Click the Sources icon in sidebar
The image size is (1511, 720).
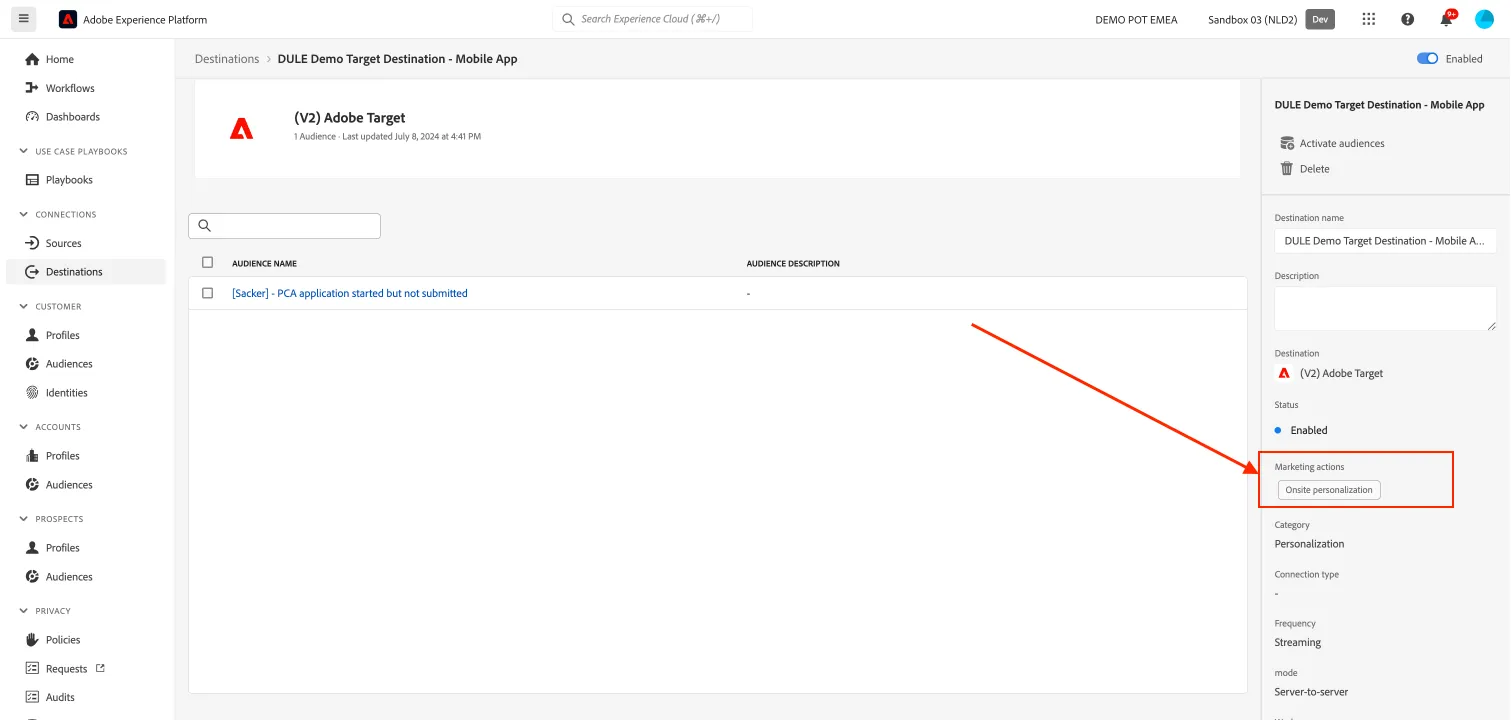pos(32,243)
